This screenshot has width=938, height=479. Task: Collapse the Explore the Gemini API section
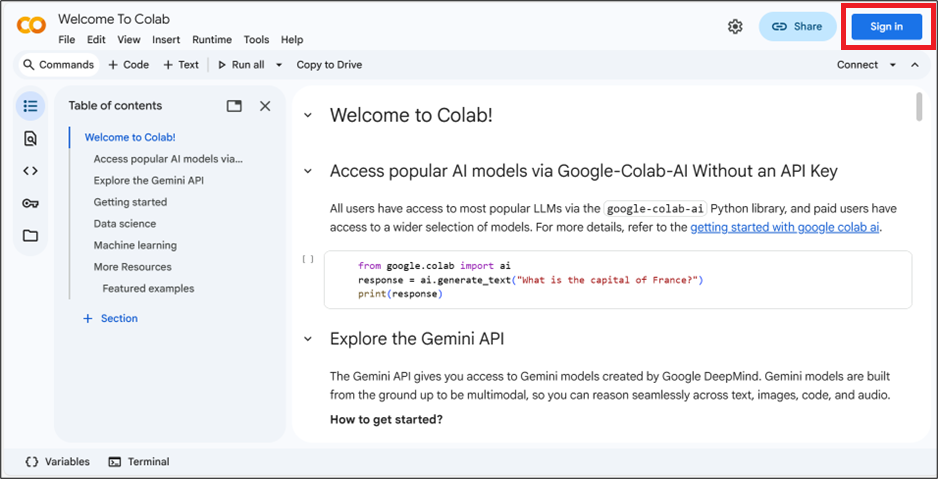click(308, 339)
